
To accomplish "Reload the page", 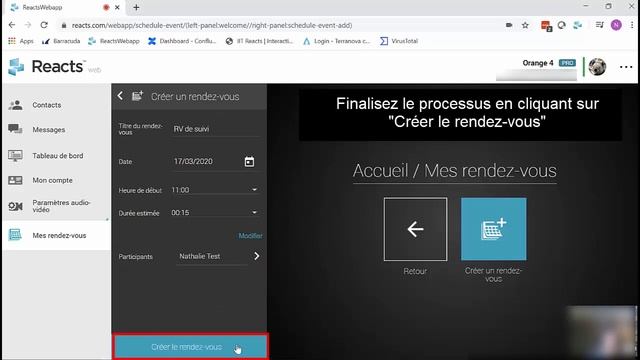I will click(44, 25).
